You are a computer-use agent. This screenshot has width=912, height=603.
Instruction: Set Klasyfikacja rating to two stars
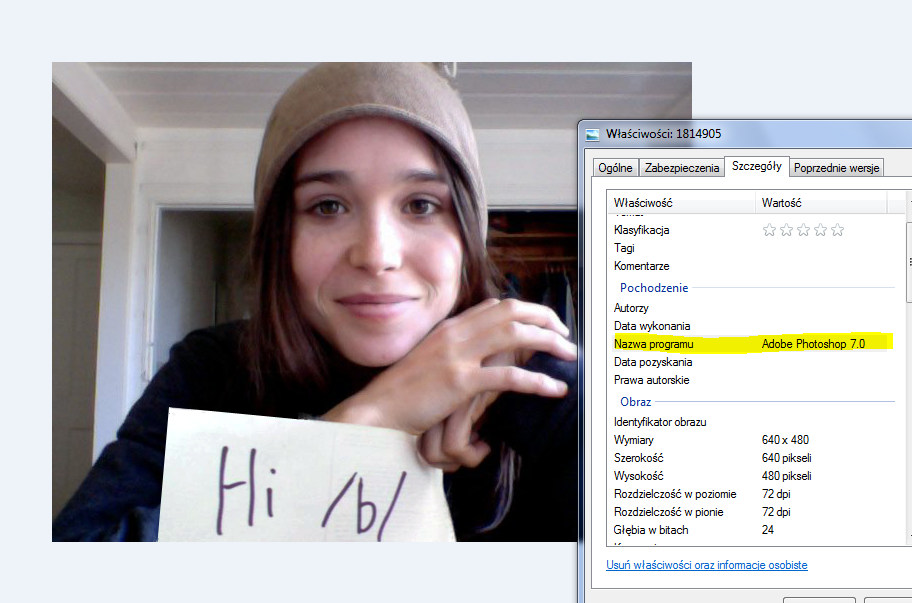pyautogui.click(x=786, y=230)
